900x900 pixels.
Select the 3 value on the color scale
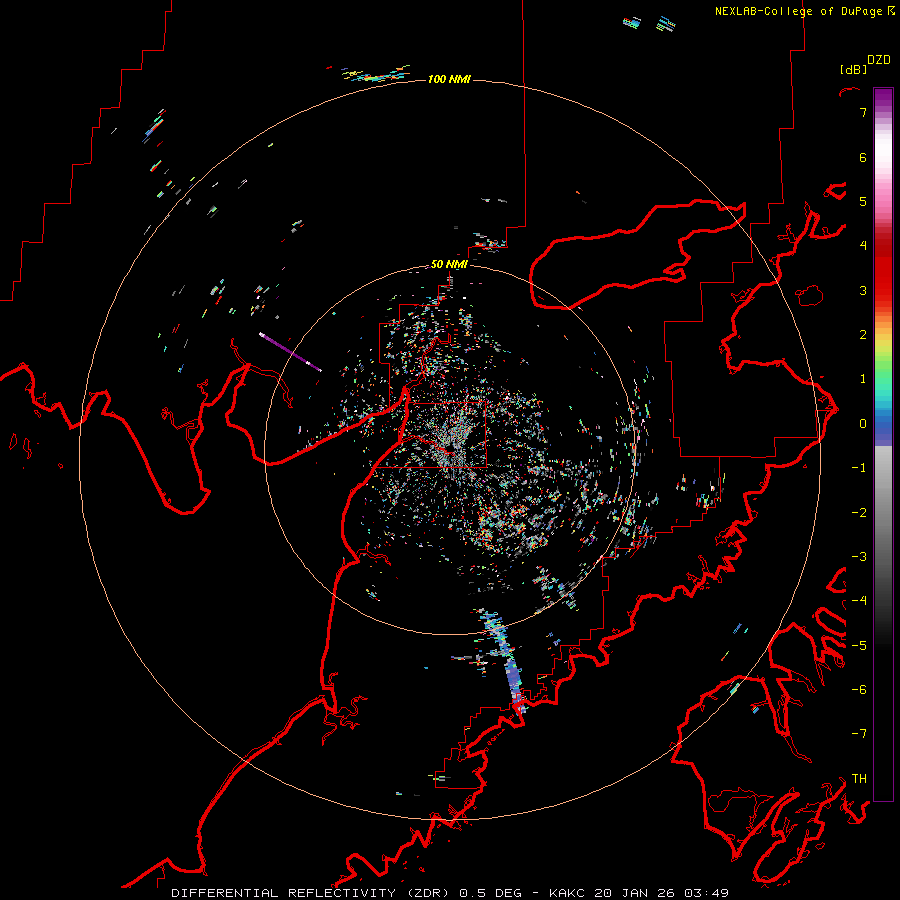pos(863,290)
